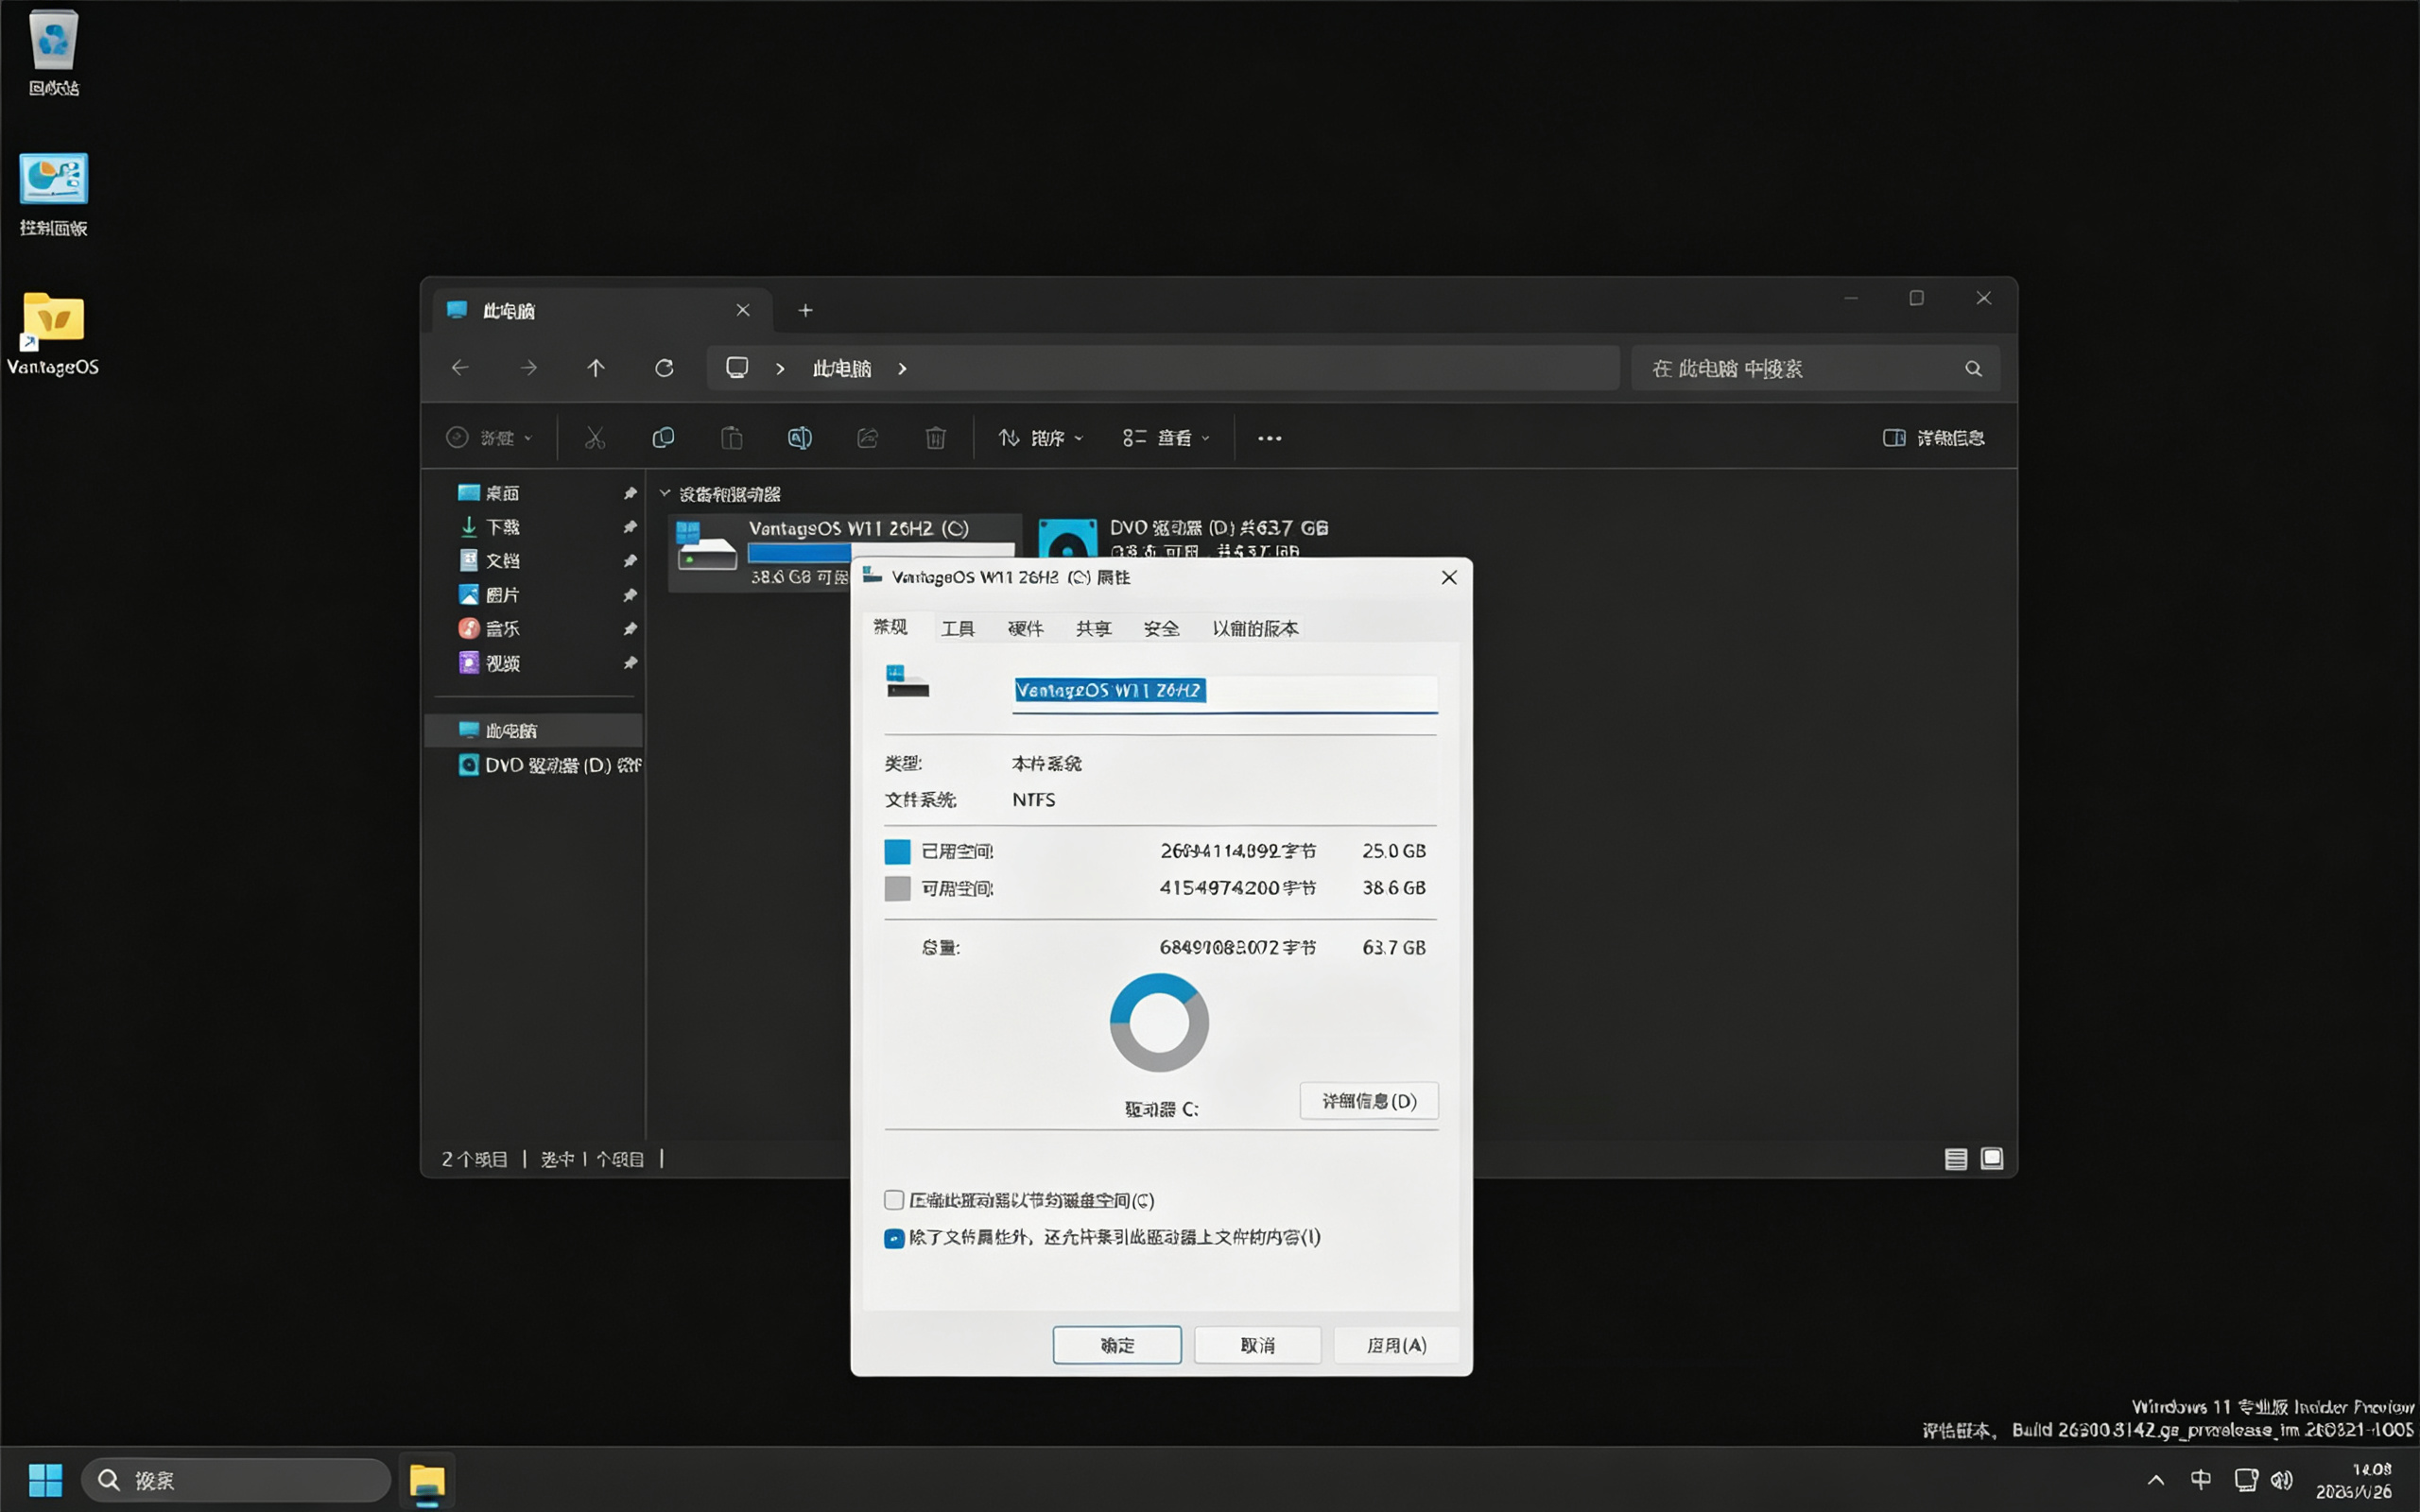Select 此电脑 in the sidebar tree
Screen dimensions: 2420x1512
coord(535,730)
